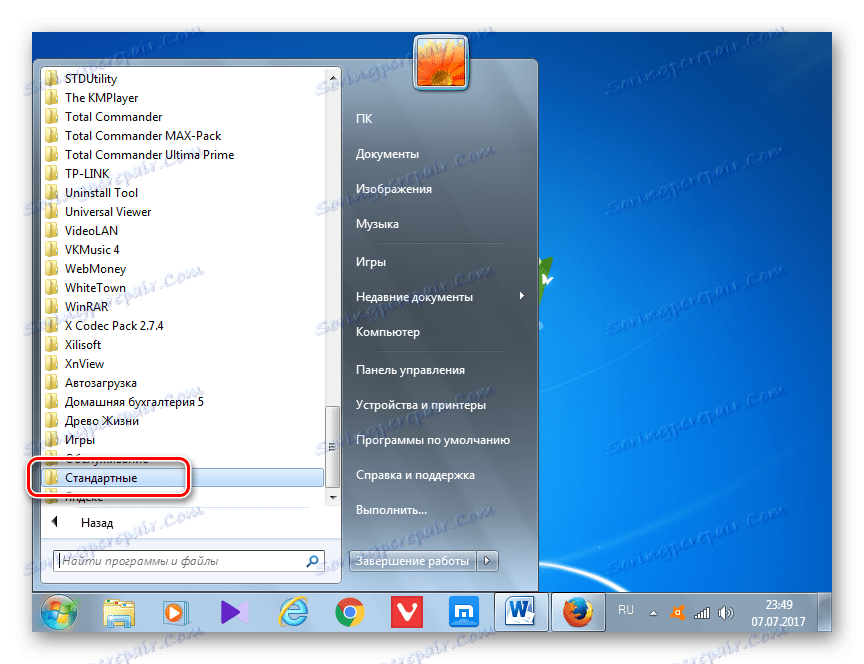Open Internet Explorer from the taskbar
864x664 pixels.
(x=293, y=611)
